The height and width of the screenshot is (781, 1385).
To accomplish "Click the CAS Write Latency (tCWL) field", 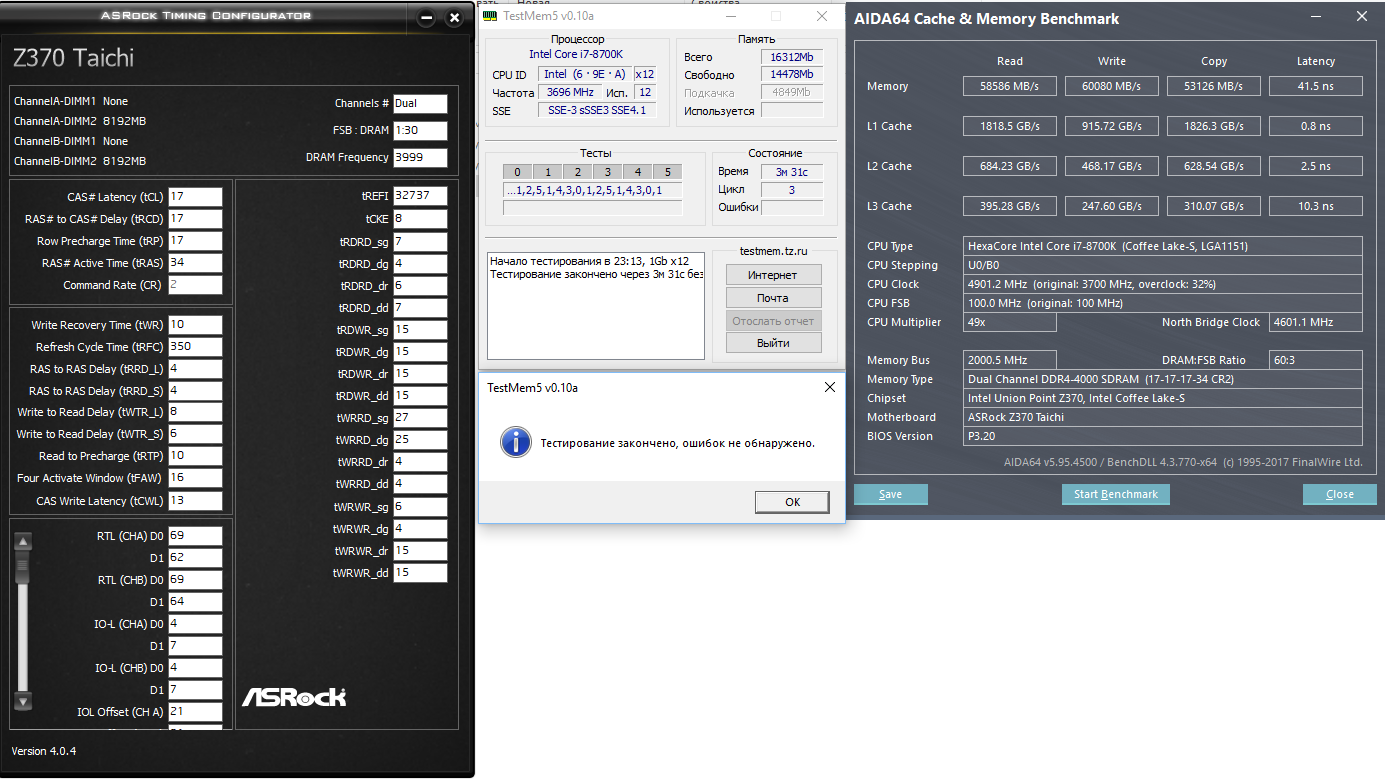I will 195,500.
